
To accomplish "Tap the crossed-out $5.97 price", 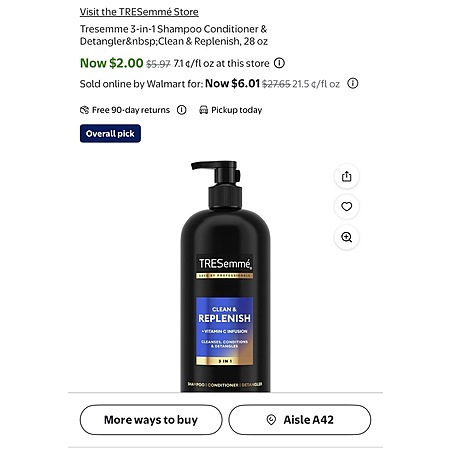I will [x=158, y=64].
